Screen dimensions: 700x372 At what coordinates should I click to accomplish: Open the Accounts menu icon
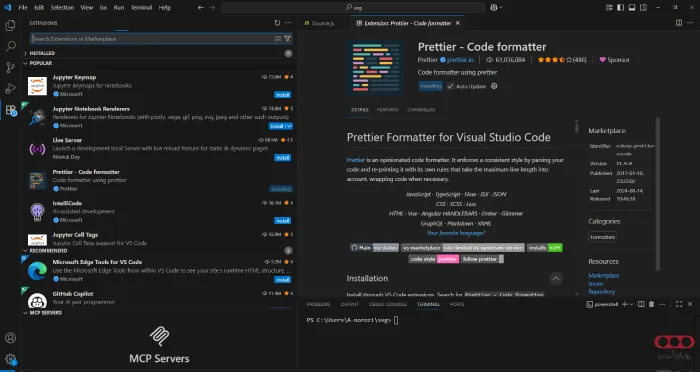pos(10,338)
